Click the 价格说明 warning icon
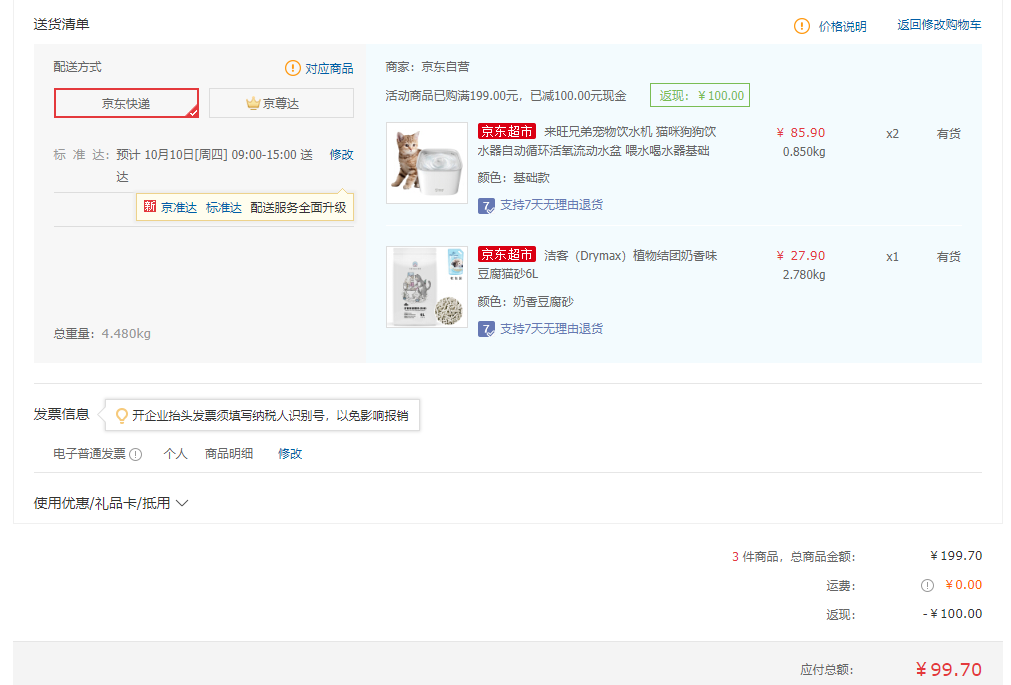 [801, 26]
